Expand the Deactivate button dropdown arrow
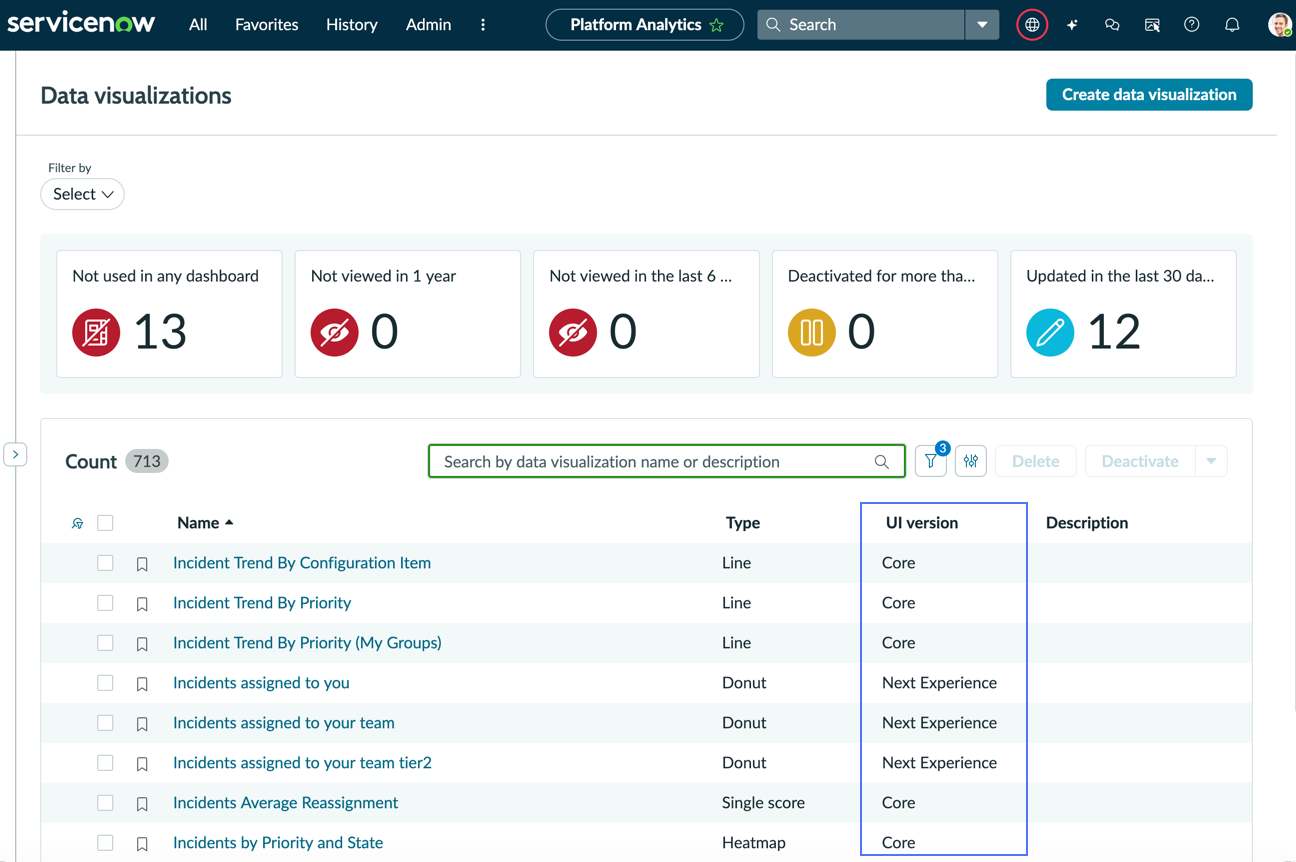The image size is (1296, 862). (1211, 461)
